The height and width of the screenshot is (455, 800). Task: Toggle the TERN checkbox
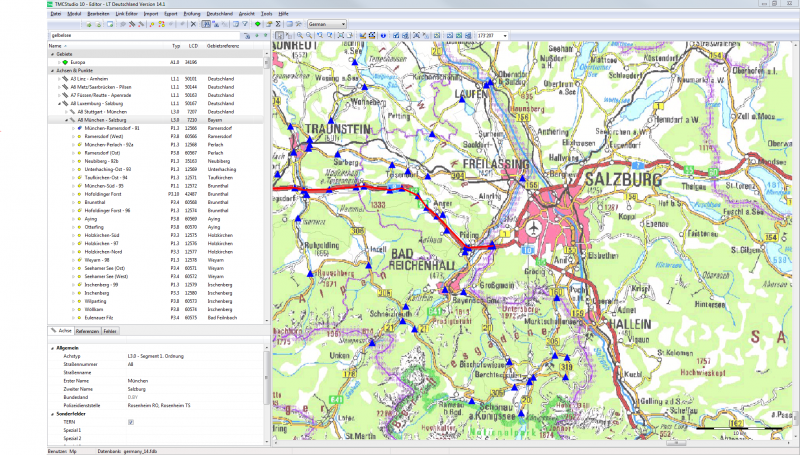pos(131,423)
